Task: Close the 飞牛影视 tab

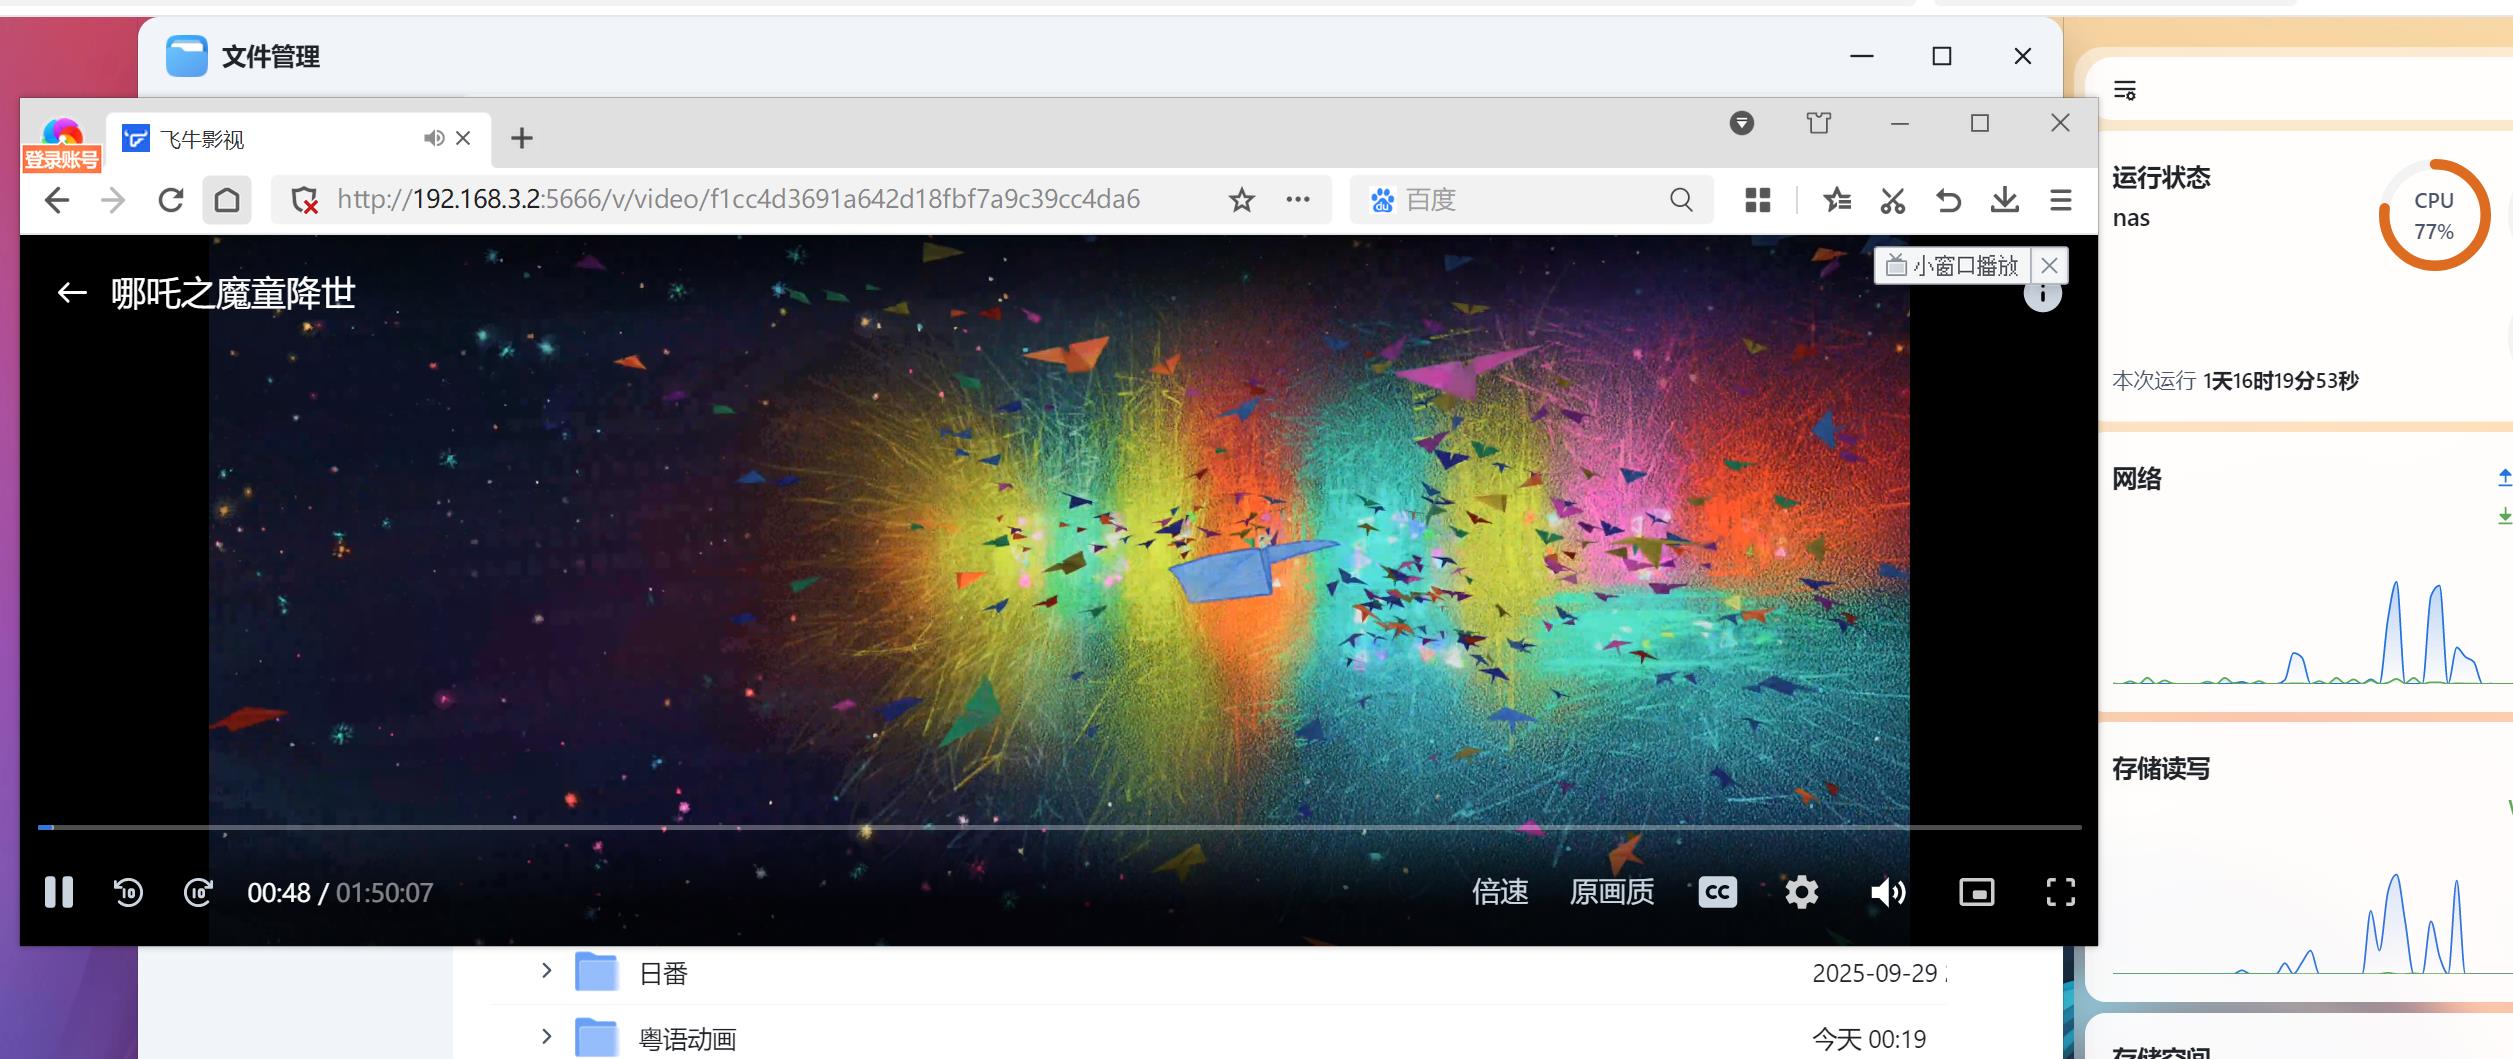Action: tap(463, 138)
